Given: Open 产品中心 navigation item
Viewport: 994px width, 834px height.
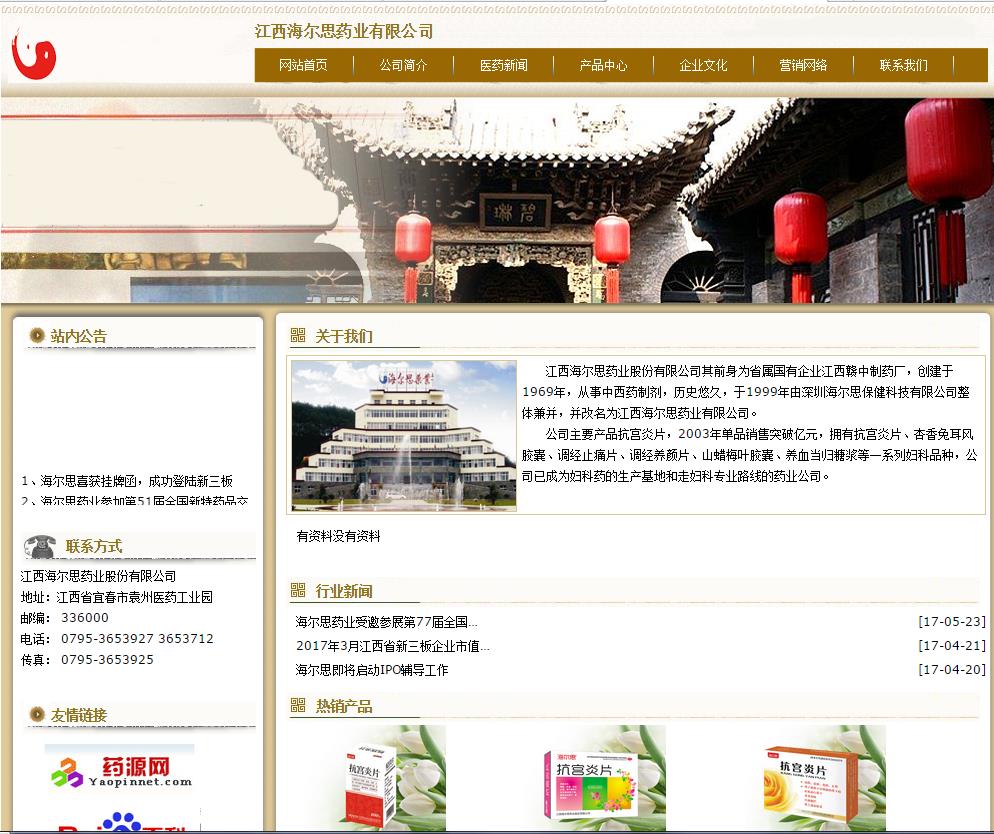Looking at the screenshot, I should (603, 65).
